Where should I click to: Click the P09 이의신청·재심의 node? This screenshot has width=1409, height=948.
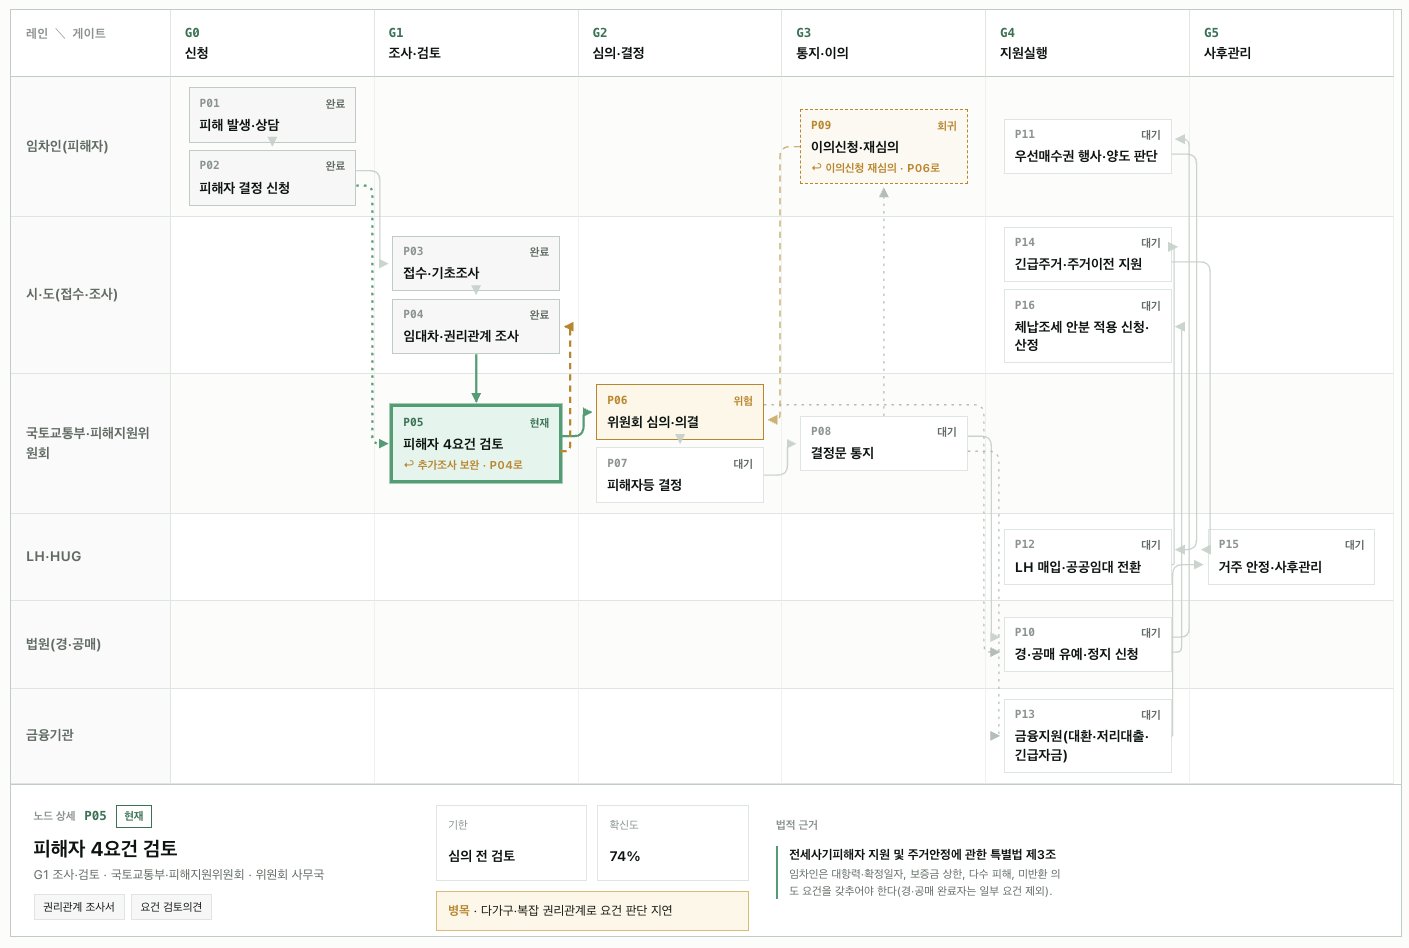point(884,146)
